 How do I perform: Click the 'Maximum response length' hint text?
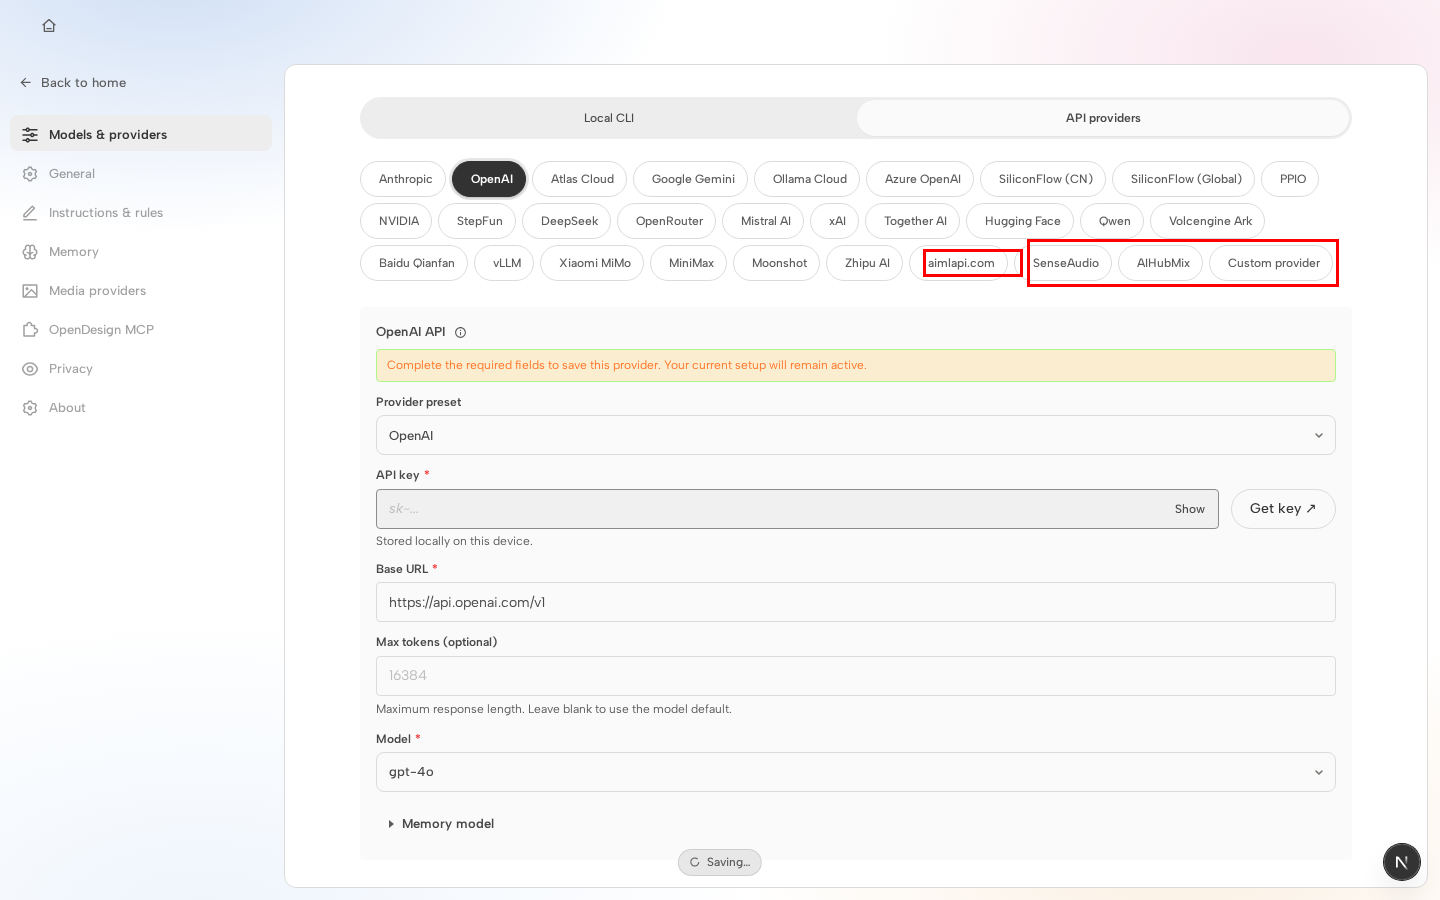554,709
